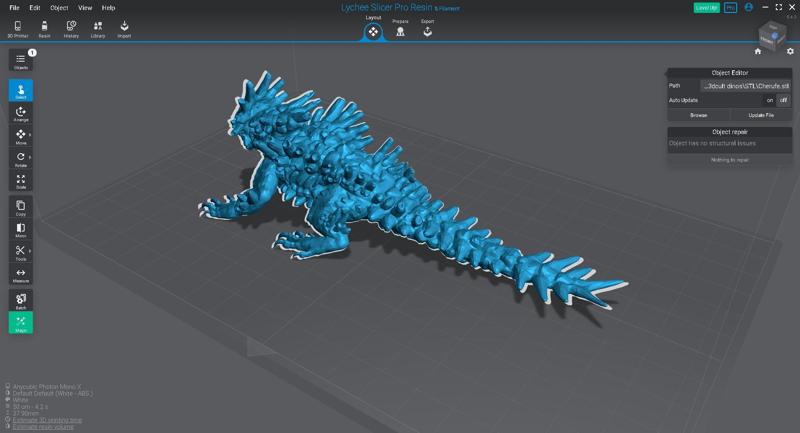
Task: Open the Objects list panel
Action: point(21,60)
